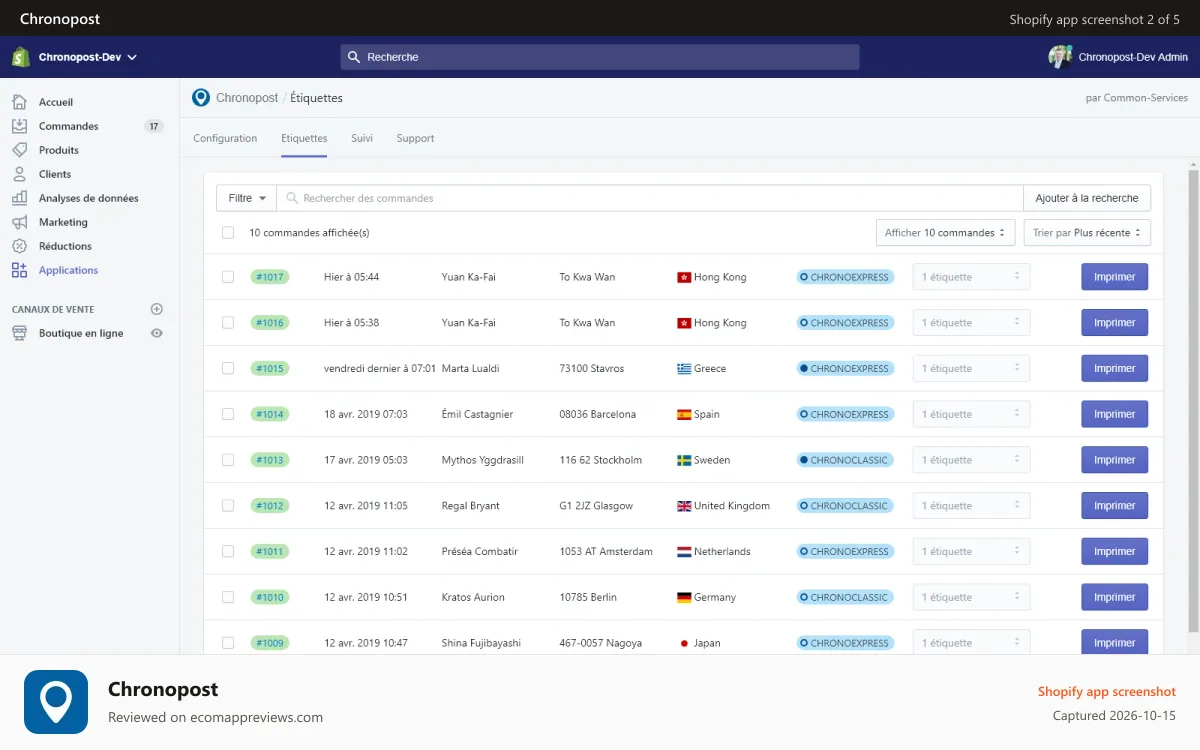Open the Réductions discount icon
Screen dimensions: 1200x750
pyautogui.click(x=19, y=246)
